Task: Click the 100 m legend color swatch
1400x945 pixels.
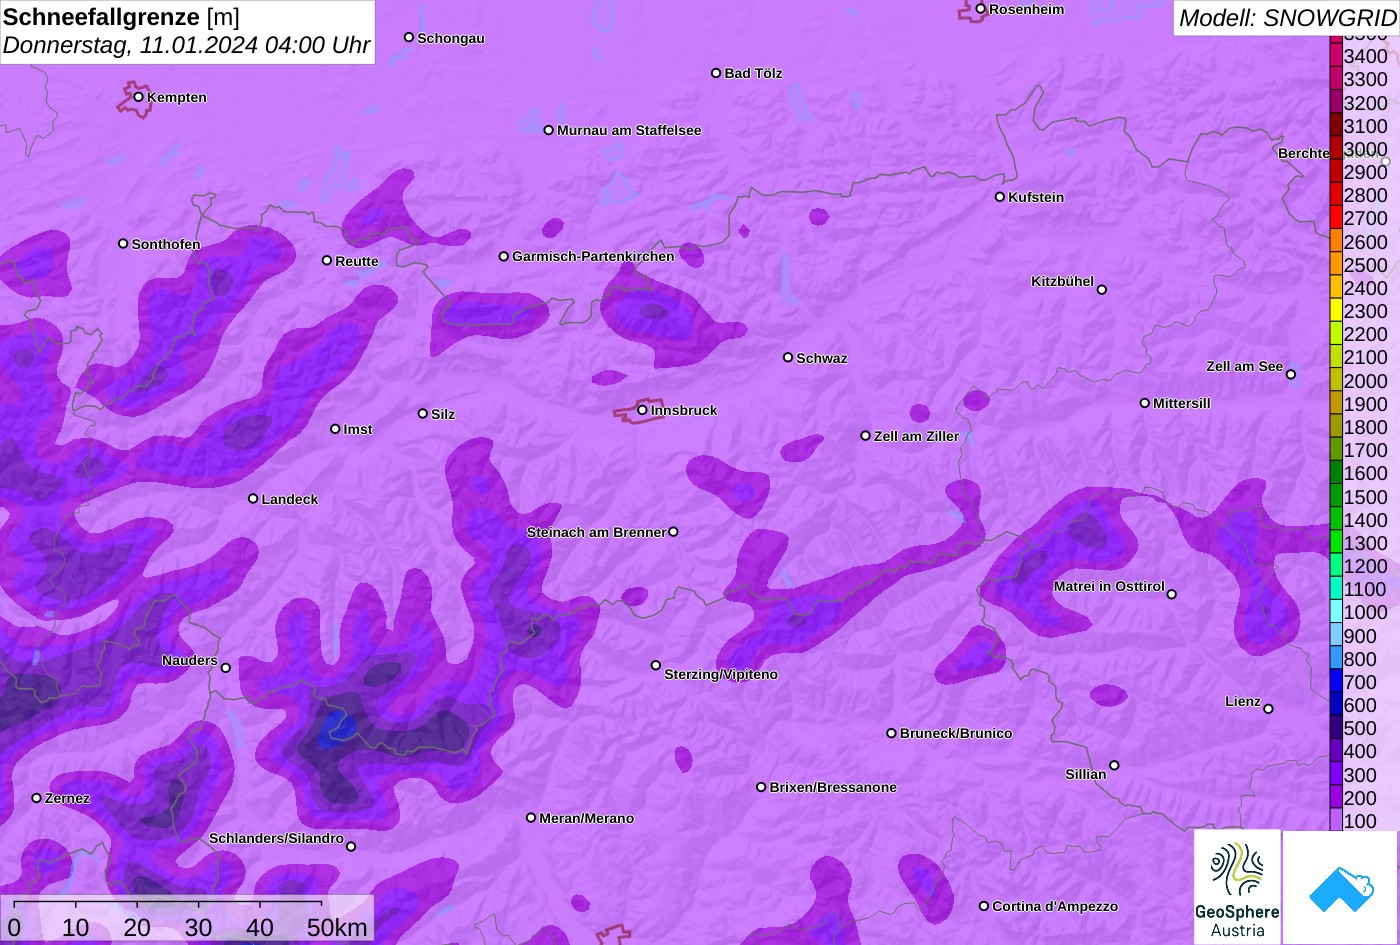Action: [x=1336, y=820]
